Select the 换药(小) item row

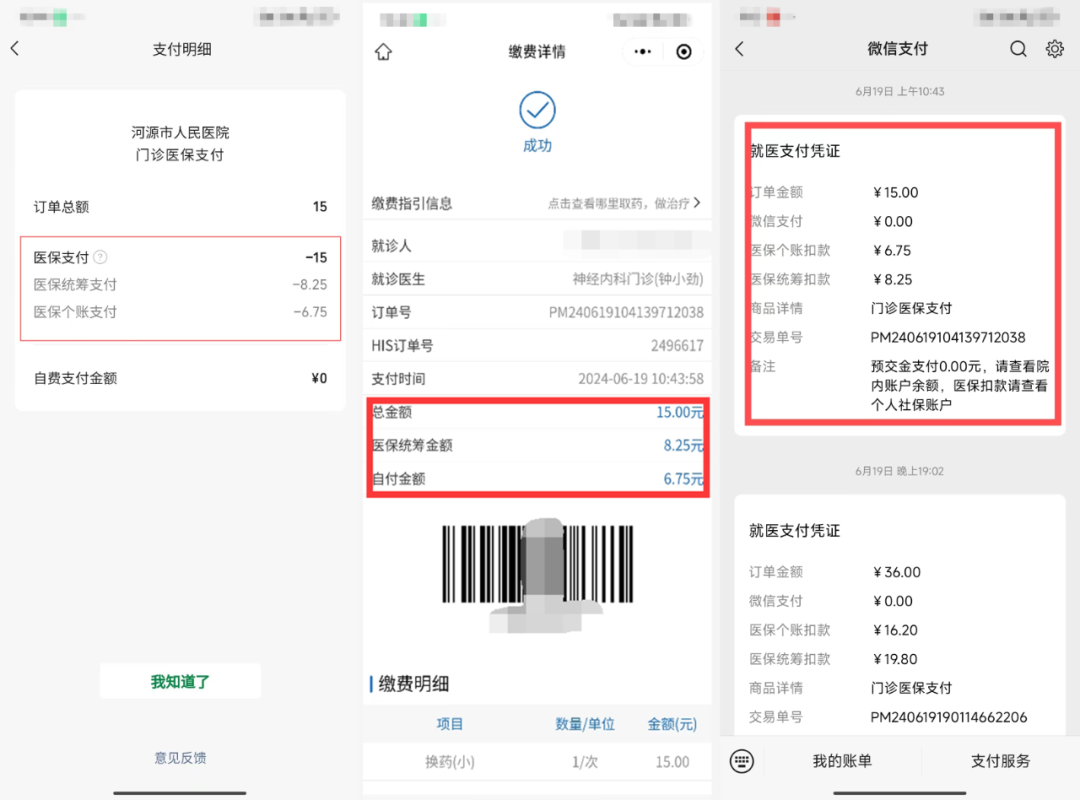coord(537,762)
